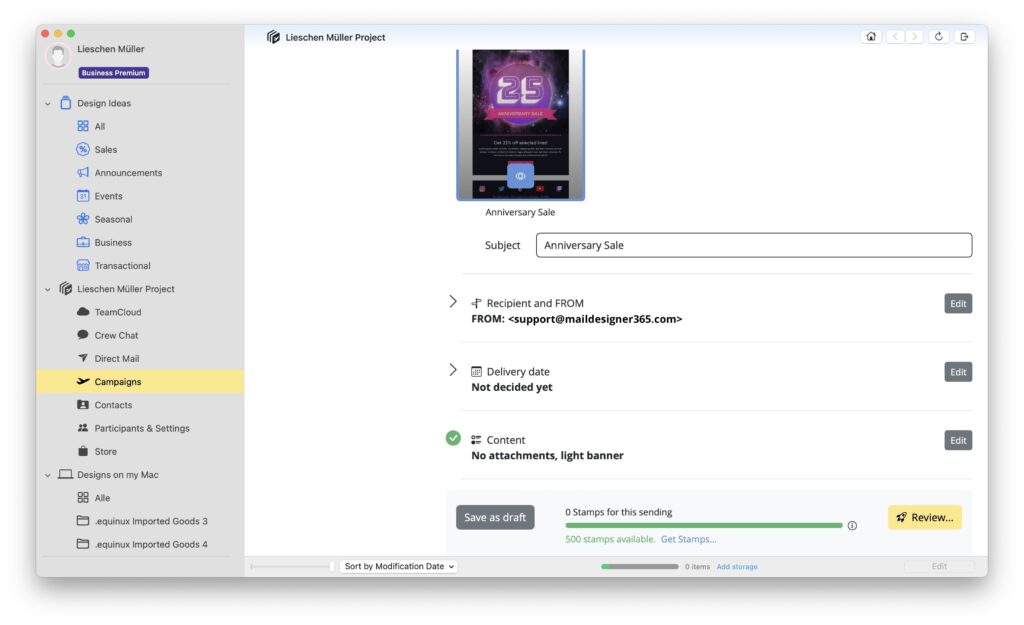The width and height of the screenshot is (1024, 625).
Task: Click the Business briefcase icon
Action: pos(83,242)
